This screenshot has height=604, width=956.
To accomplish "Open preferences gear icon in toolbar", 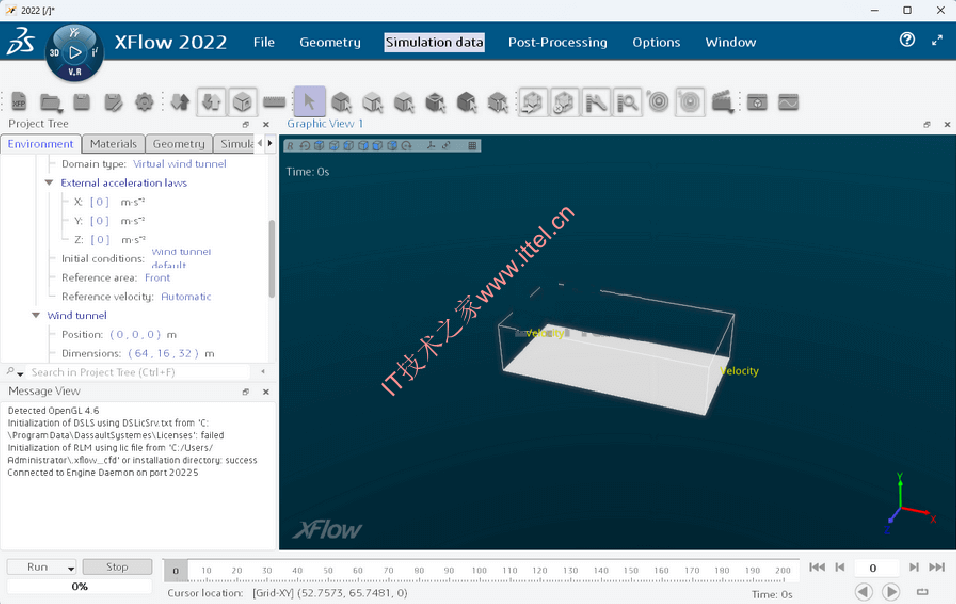I will click(x=144, y=102).
